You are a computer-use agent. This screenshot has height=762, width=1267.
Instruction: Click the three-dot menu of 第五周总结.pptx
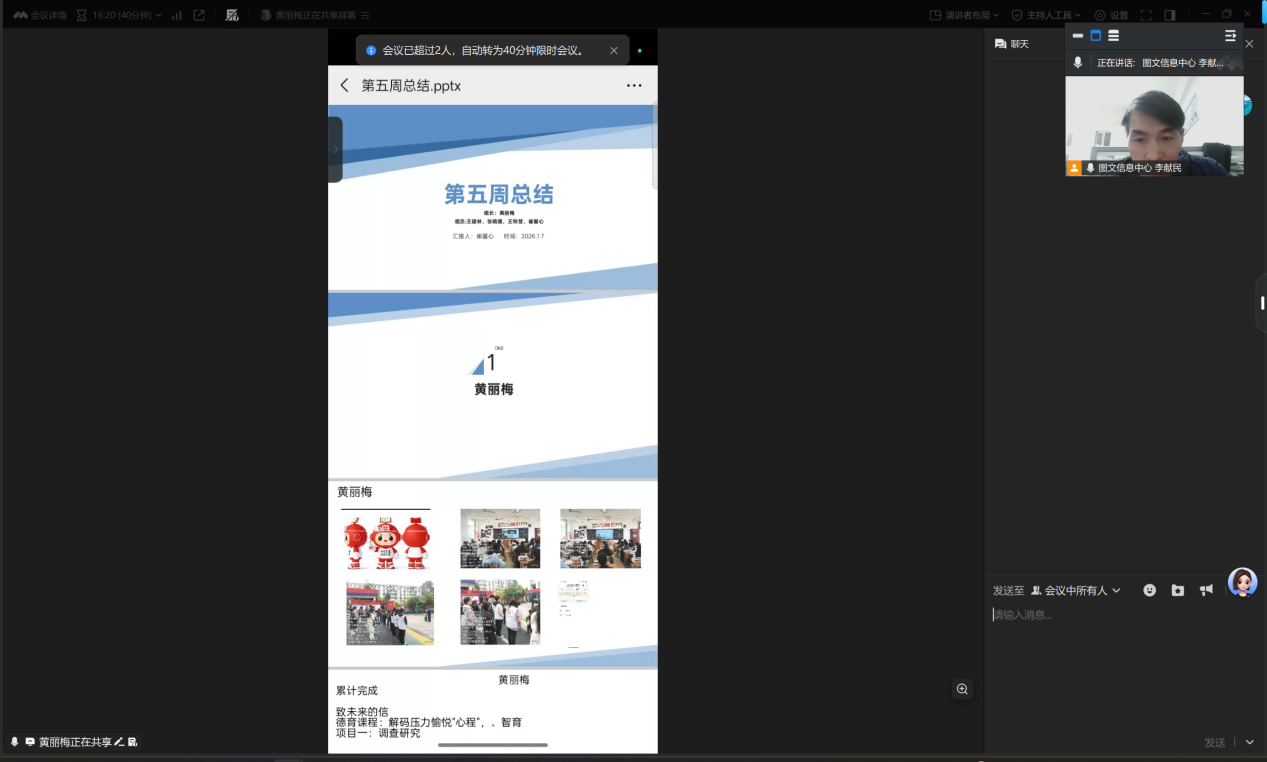tap(634, 86)
